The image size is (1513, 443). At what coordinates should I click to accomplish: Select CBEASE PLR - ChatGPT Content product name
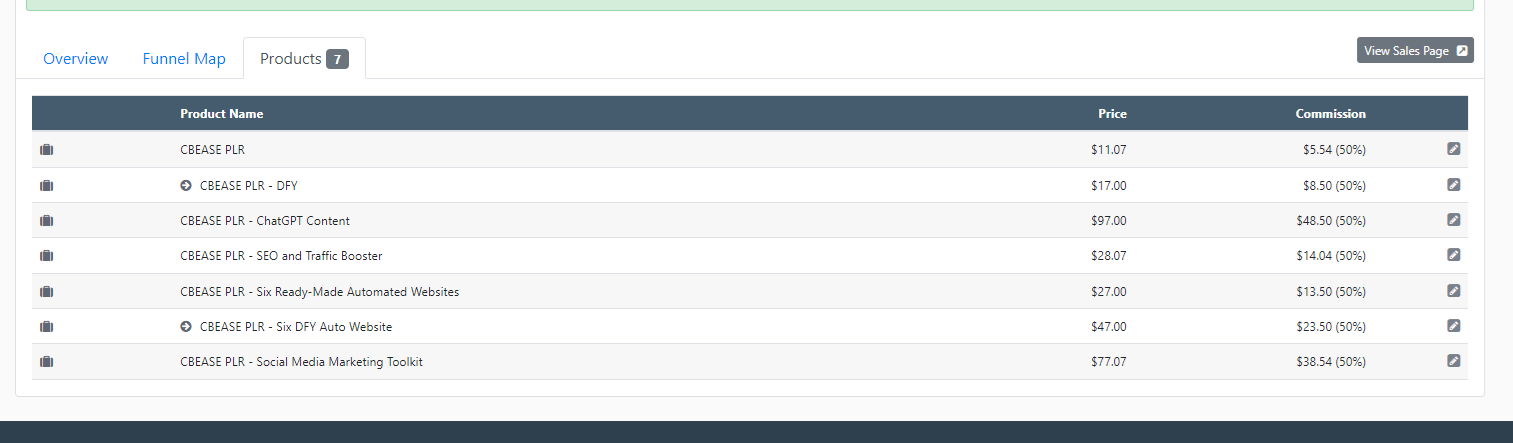264,221
